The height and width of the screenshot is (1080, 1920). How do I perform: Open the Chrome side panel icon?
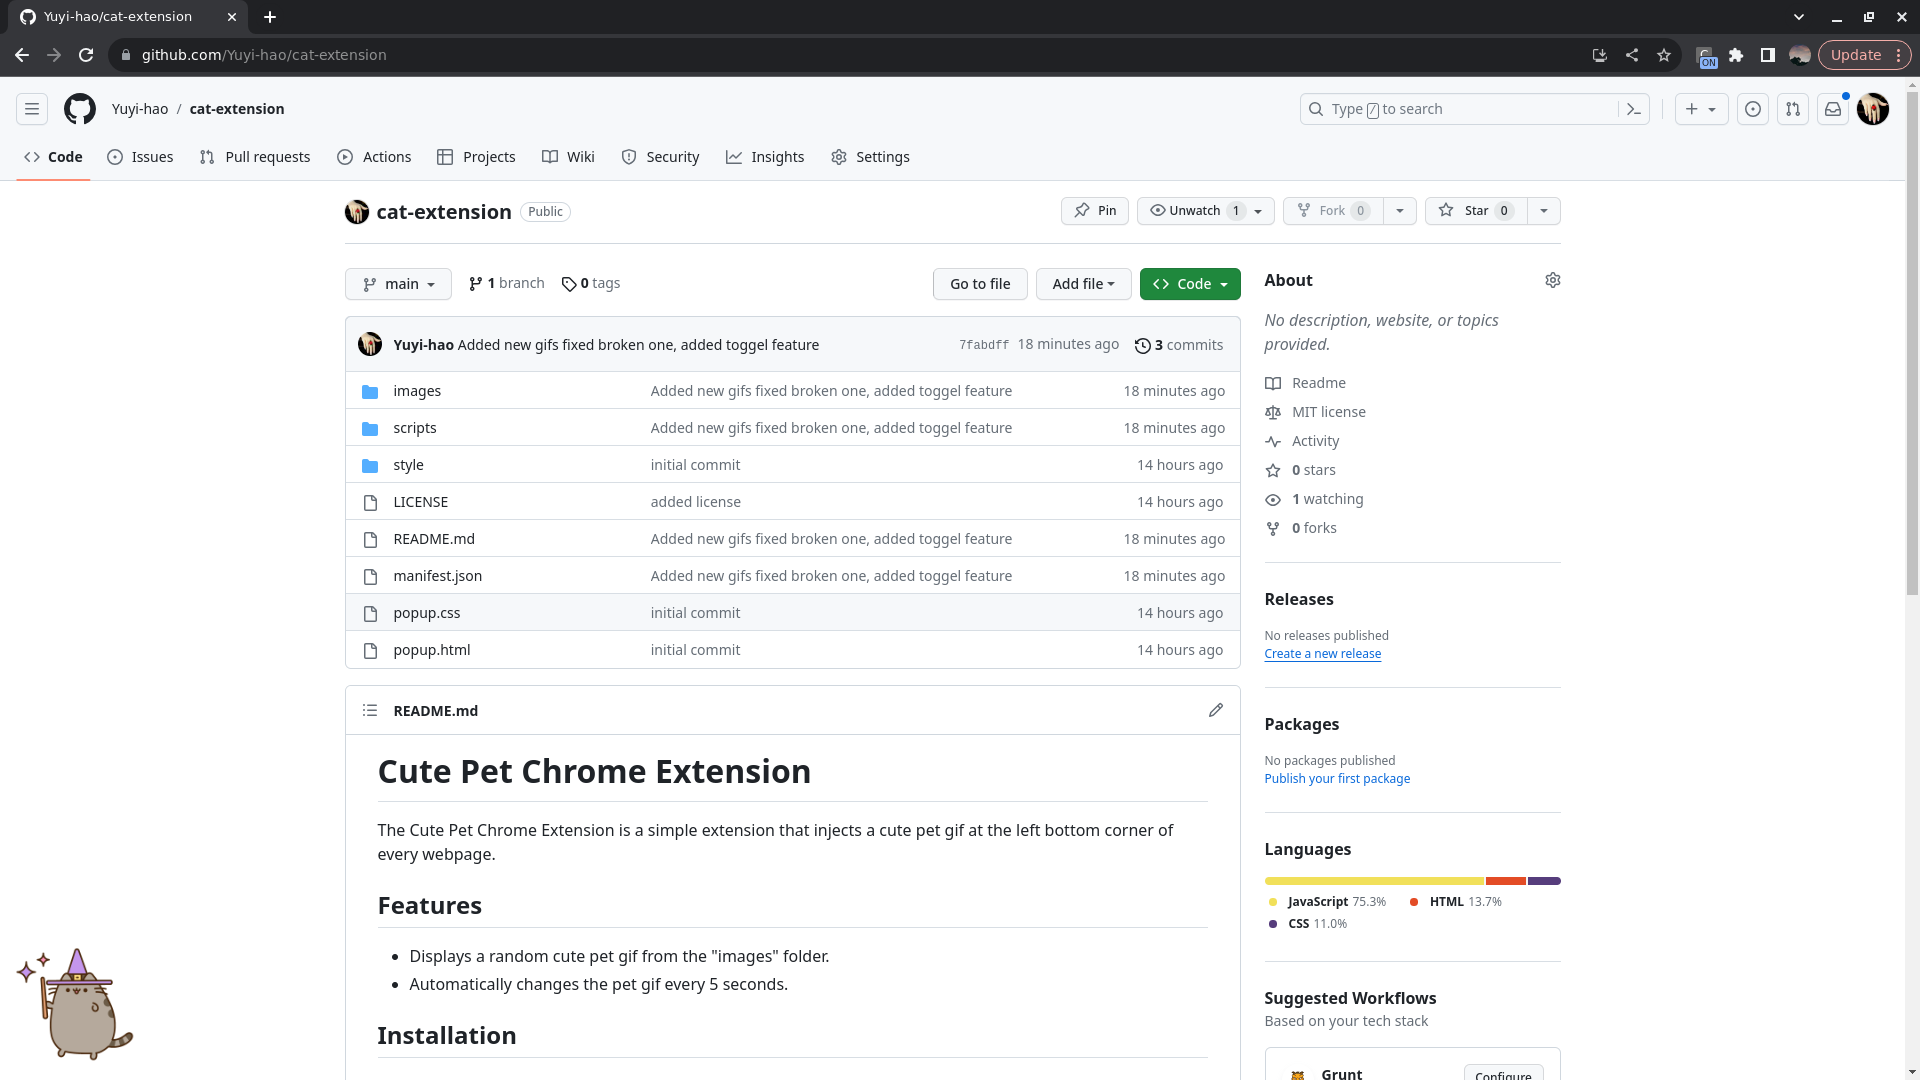[x=1768, y=55]
